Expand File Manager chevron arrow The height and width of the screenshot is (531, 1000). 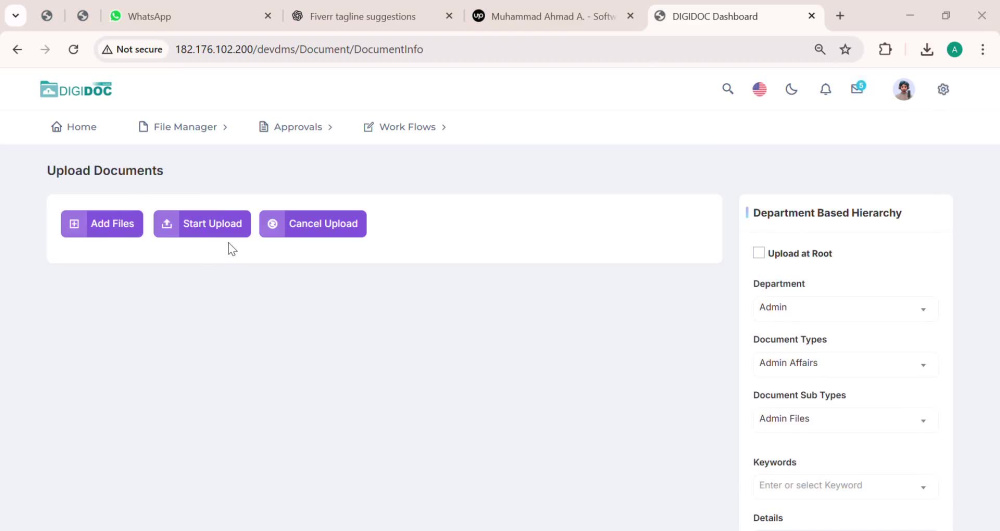tap(225, 127)
